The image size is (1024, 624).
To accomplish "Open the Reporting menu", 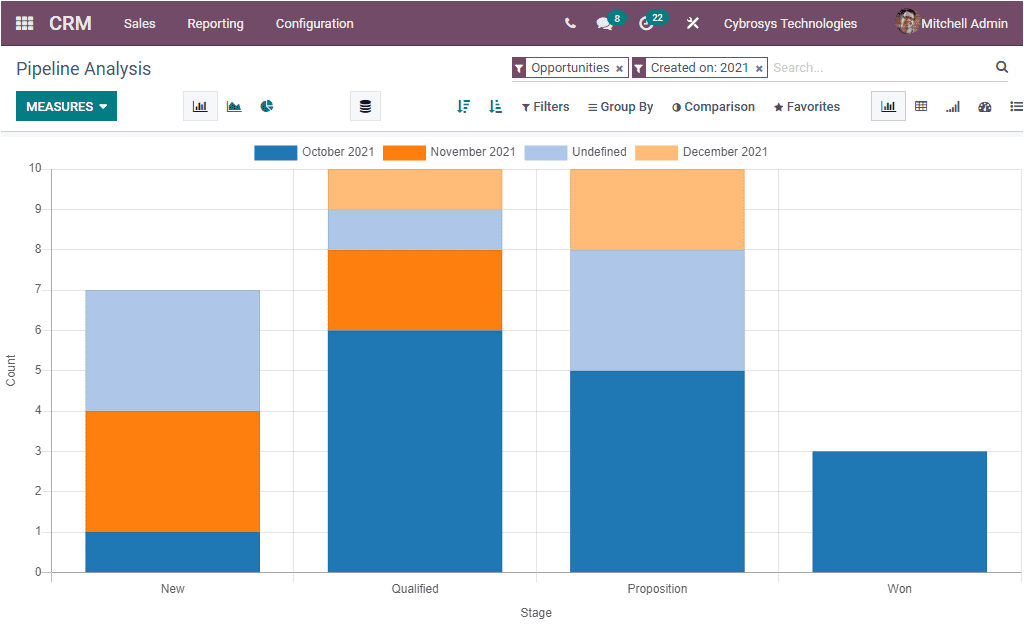I will click(215, 23).
